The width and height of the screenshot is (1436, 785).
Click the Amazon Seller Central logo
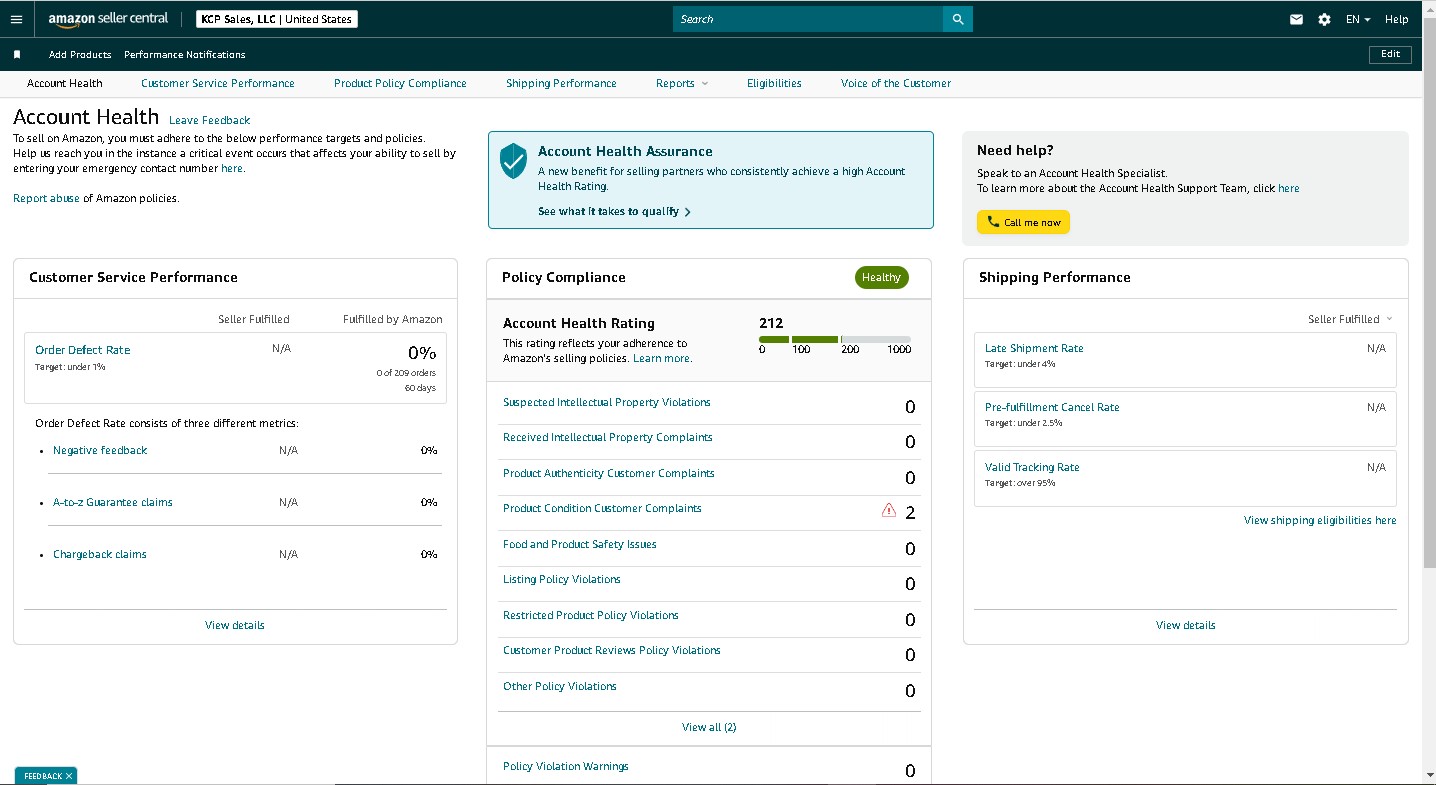click(x=108, y=19)
